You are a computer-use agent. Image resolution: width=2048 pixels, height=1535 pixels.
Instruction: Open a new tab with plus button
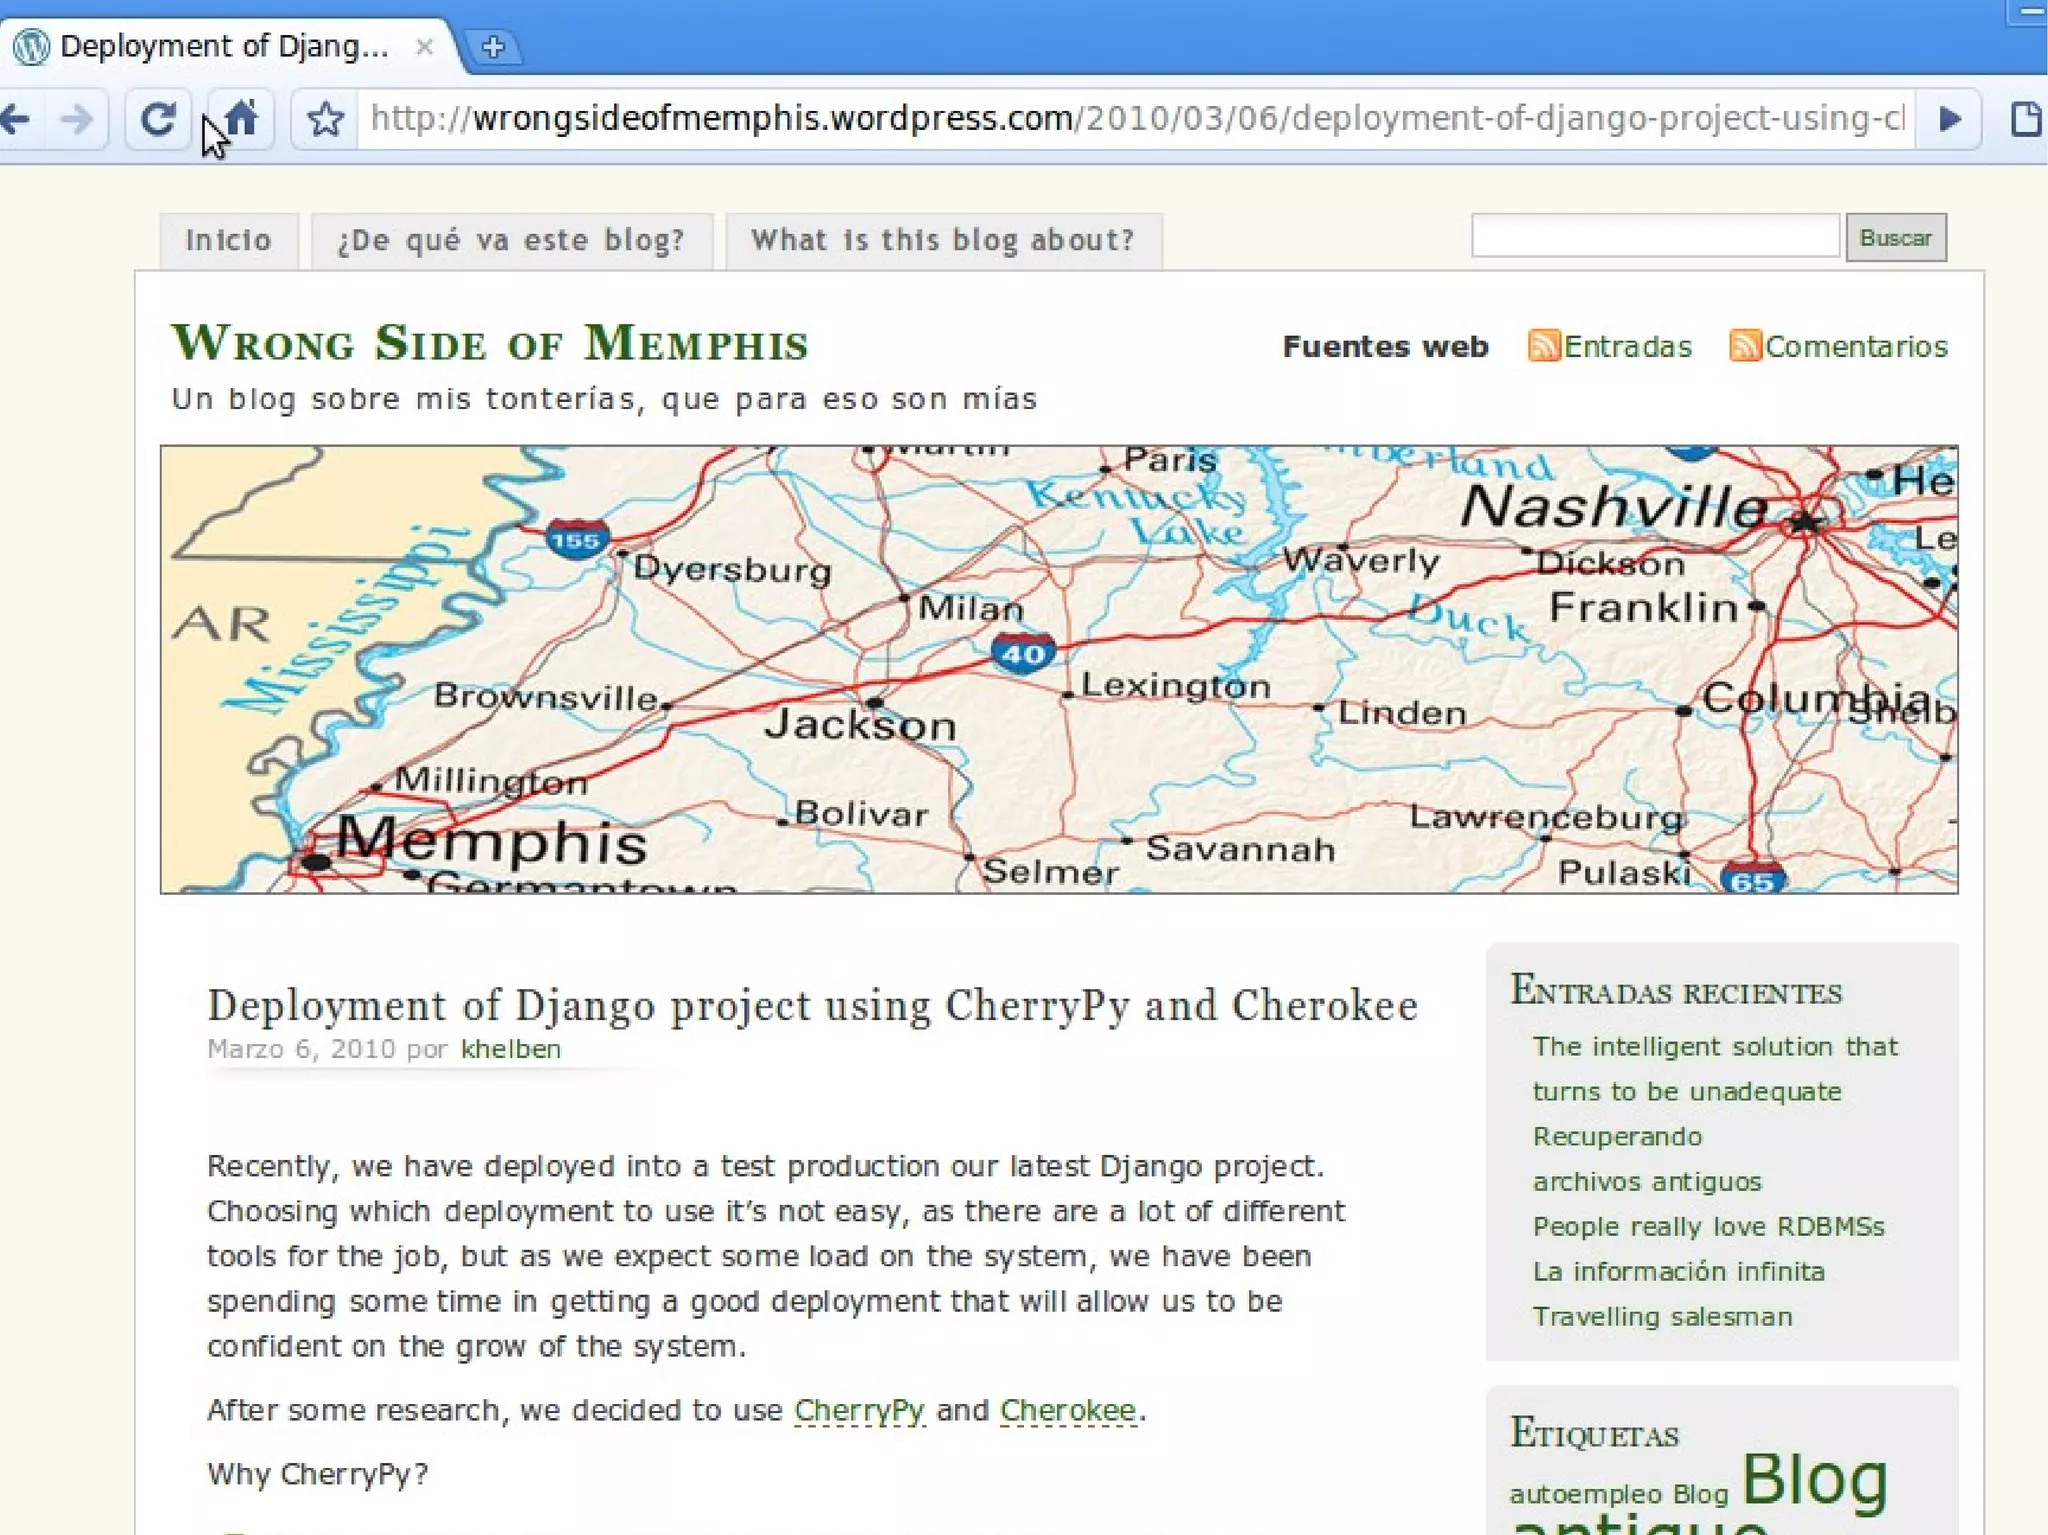tap(492, 47)
